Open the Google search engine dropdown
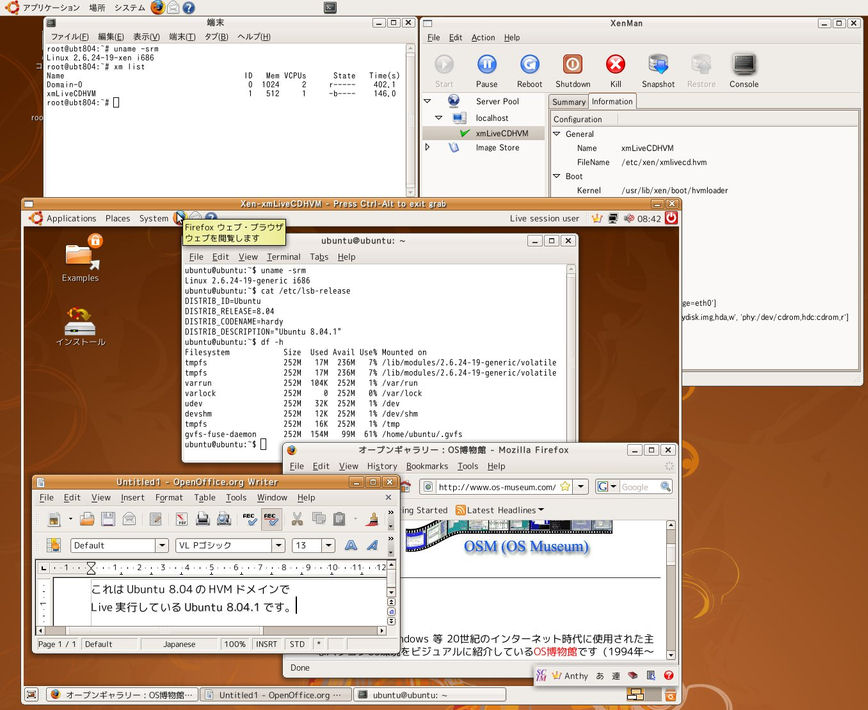This screenshot has height=710, width=868. coord(614,486)
